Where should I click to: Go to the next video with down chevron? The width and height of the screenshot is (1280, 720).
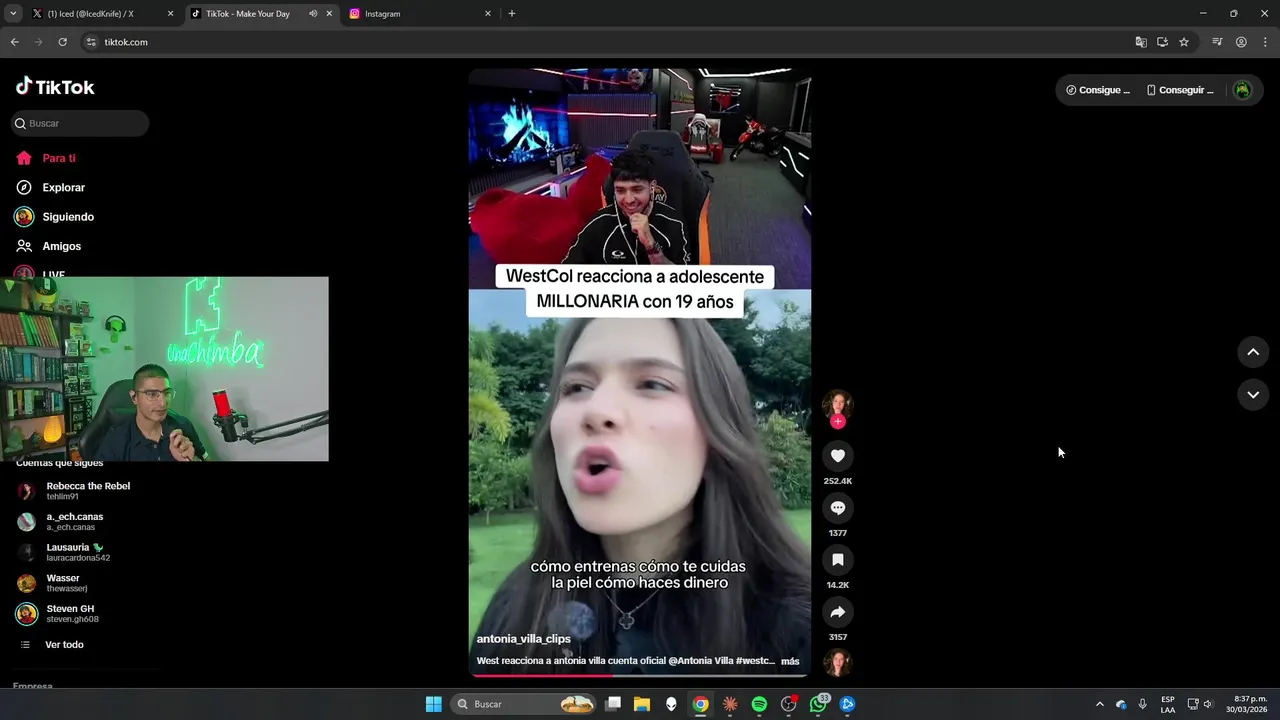1253,395
